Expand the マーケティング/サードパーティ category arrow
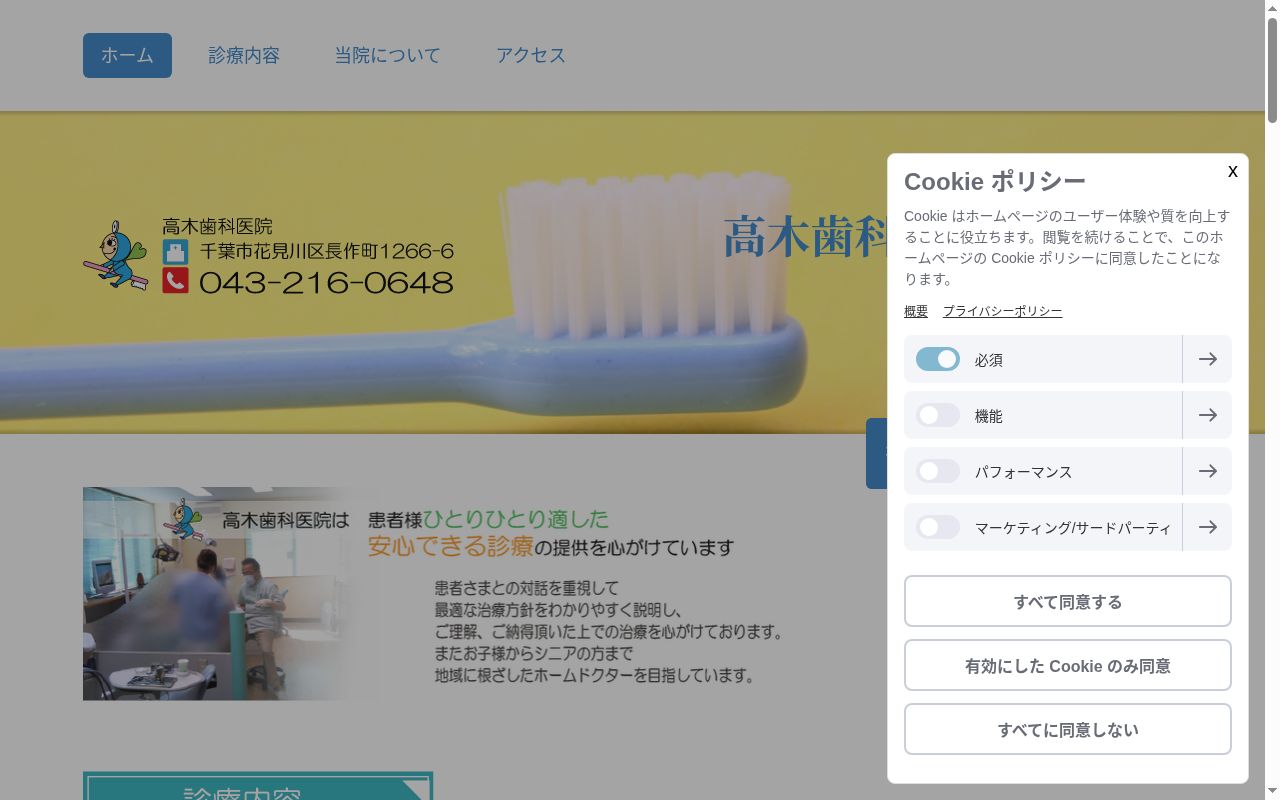The width and height of the screenshot is (1280, 800). [1207, 527]
